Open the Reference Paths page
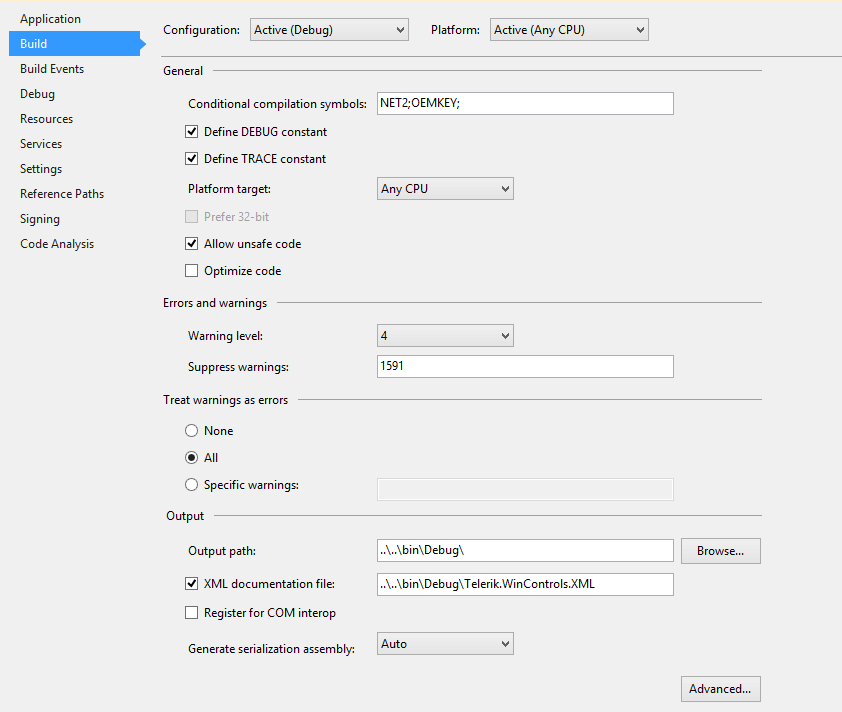 [x=61, y=193]
